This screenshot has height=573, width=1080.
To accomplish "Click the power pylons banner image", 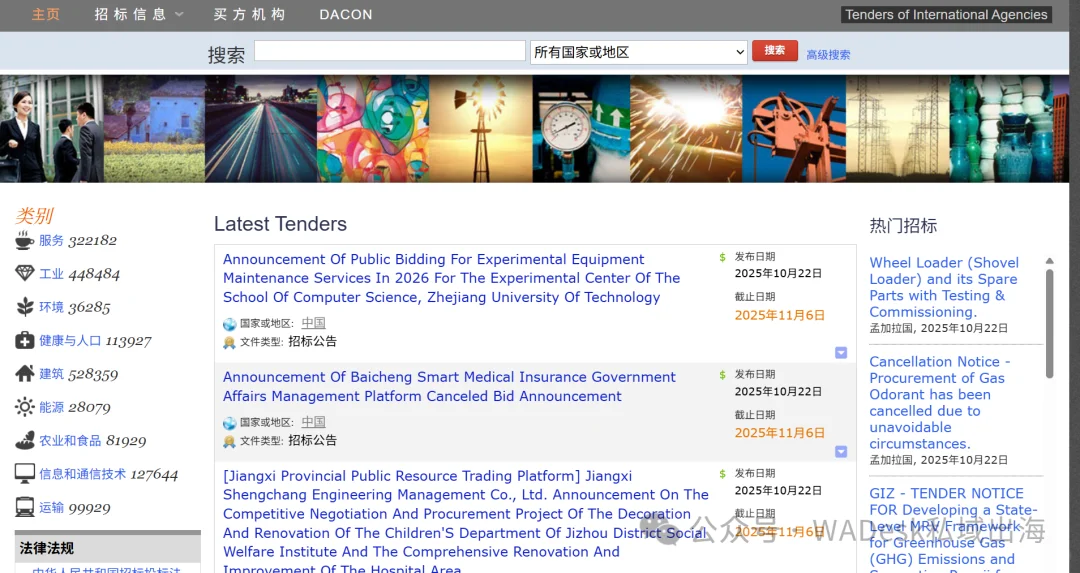I will 897,129.
